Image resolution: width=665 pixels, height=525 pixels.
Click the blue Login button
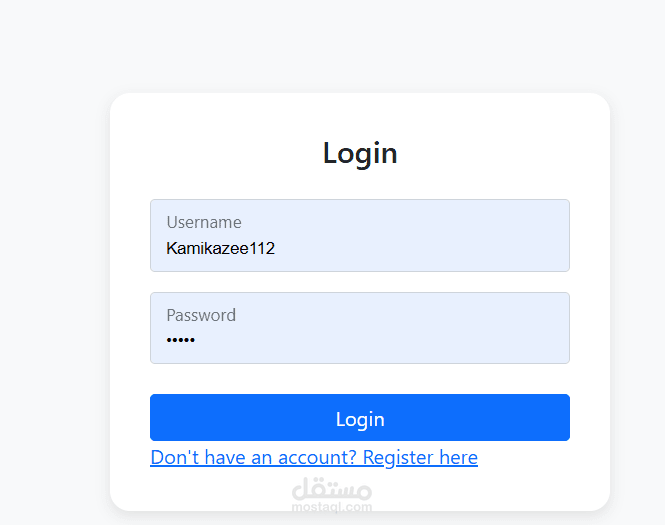[x=360, y=417]
